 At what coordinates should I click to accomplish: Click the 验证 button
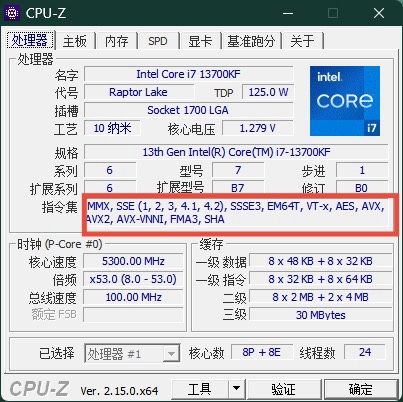(x=284, y=389)
